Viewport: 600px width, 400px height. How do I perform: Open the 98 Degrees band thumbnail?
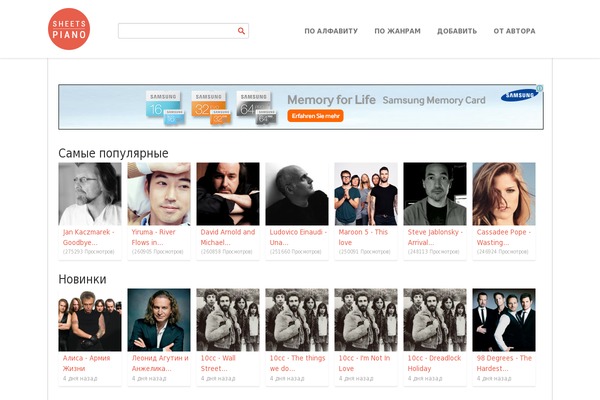click(504, 320)
